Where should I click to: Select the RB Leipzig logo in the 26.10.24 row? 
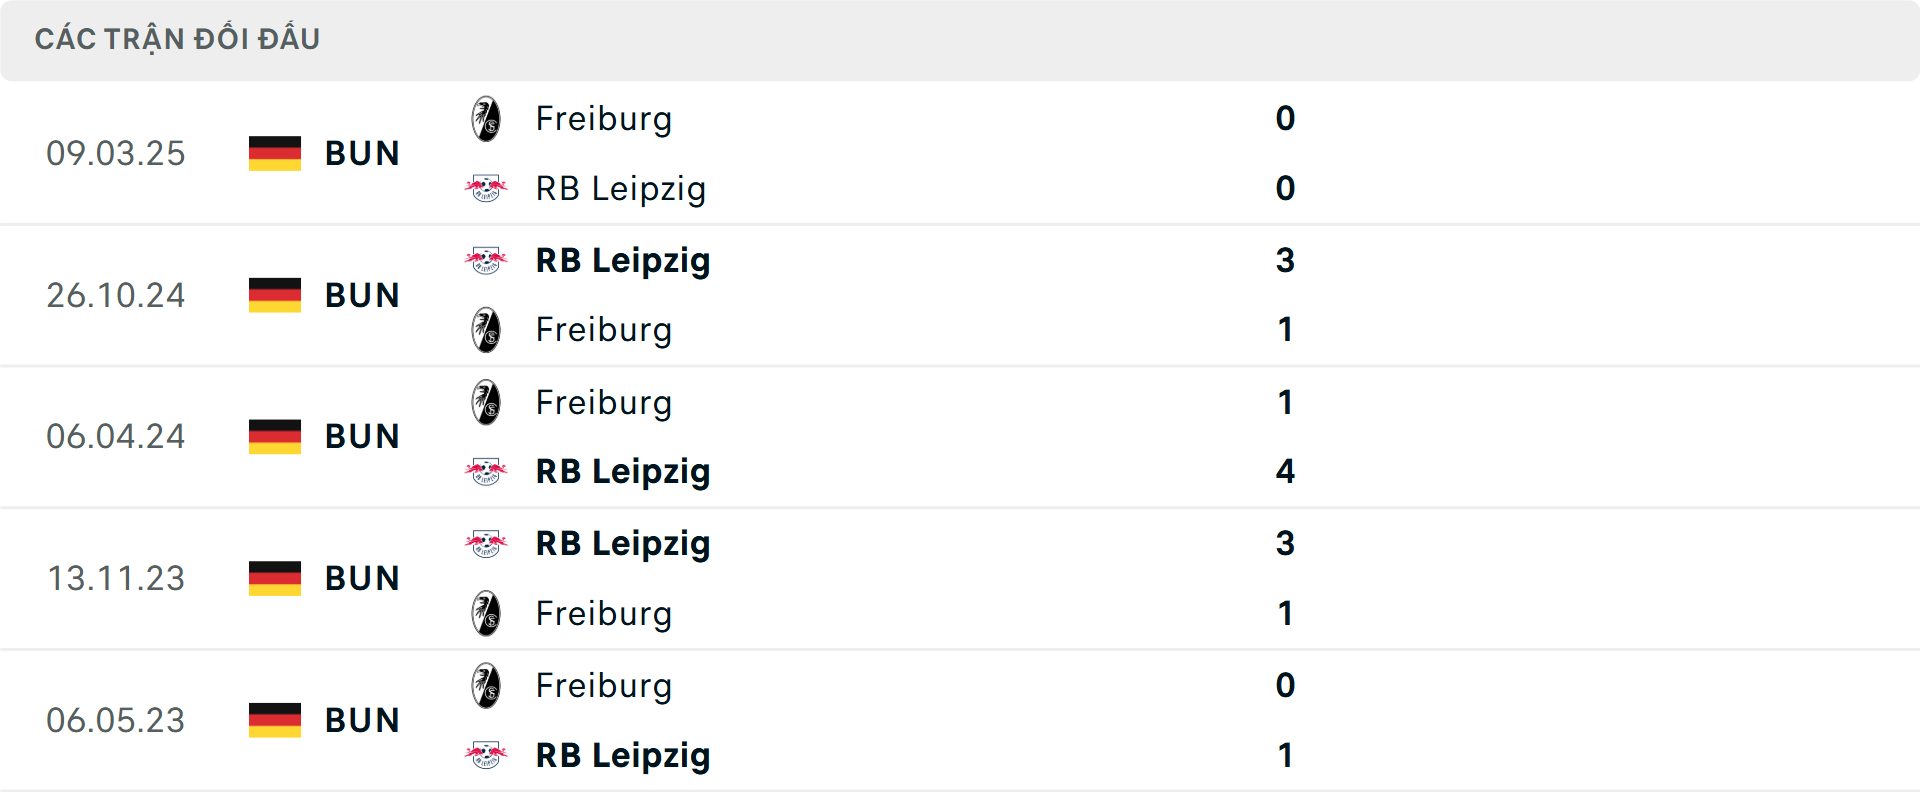(x=487, y=259)
